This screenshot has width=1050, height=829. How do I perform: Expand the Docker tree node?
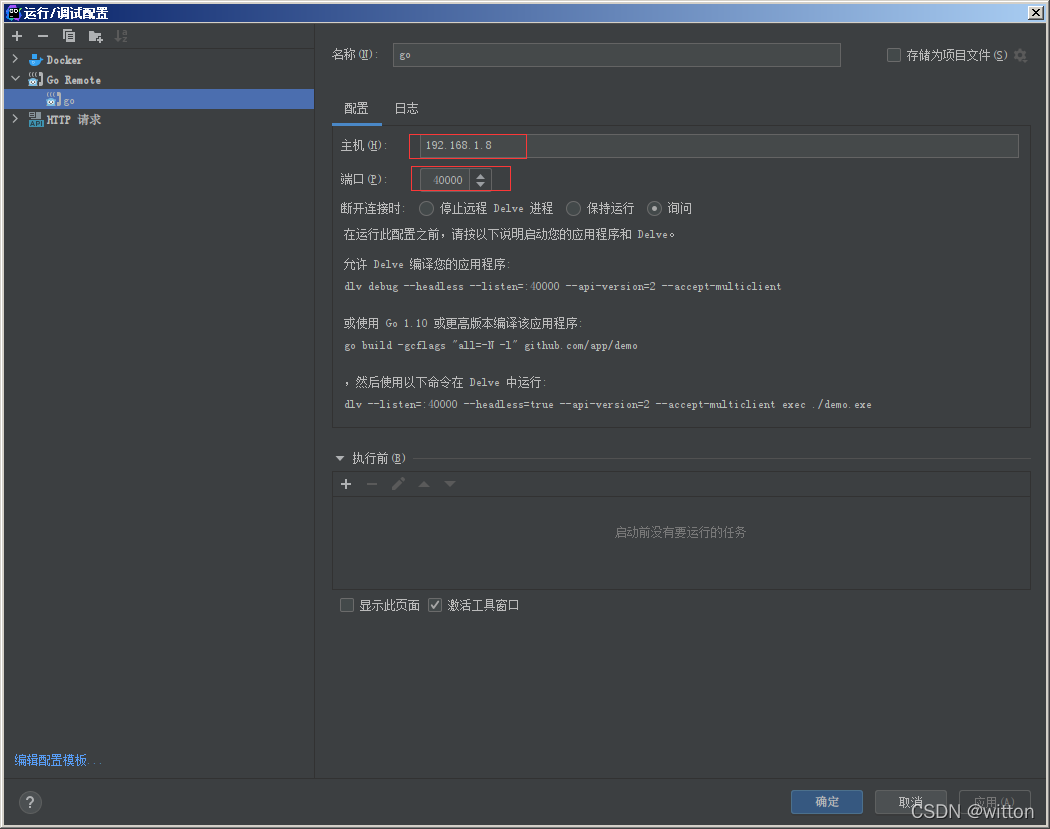15,60
